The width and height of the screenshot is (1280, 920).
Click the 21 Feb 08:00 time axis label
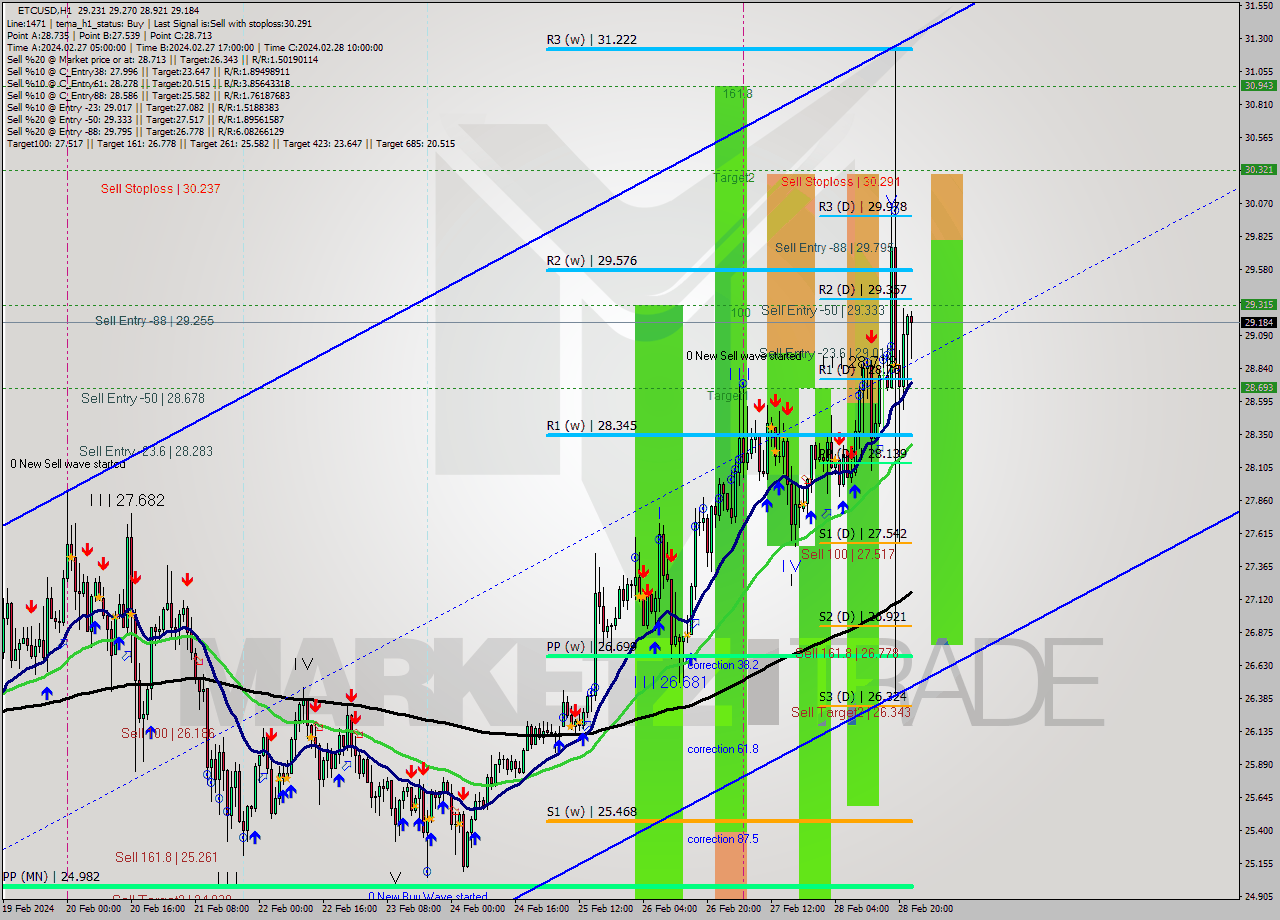coord(220,909)
